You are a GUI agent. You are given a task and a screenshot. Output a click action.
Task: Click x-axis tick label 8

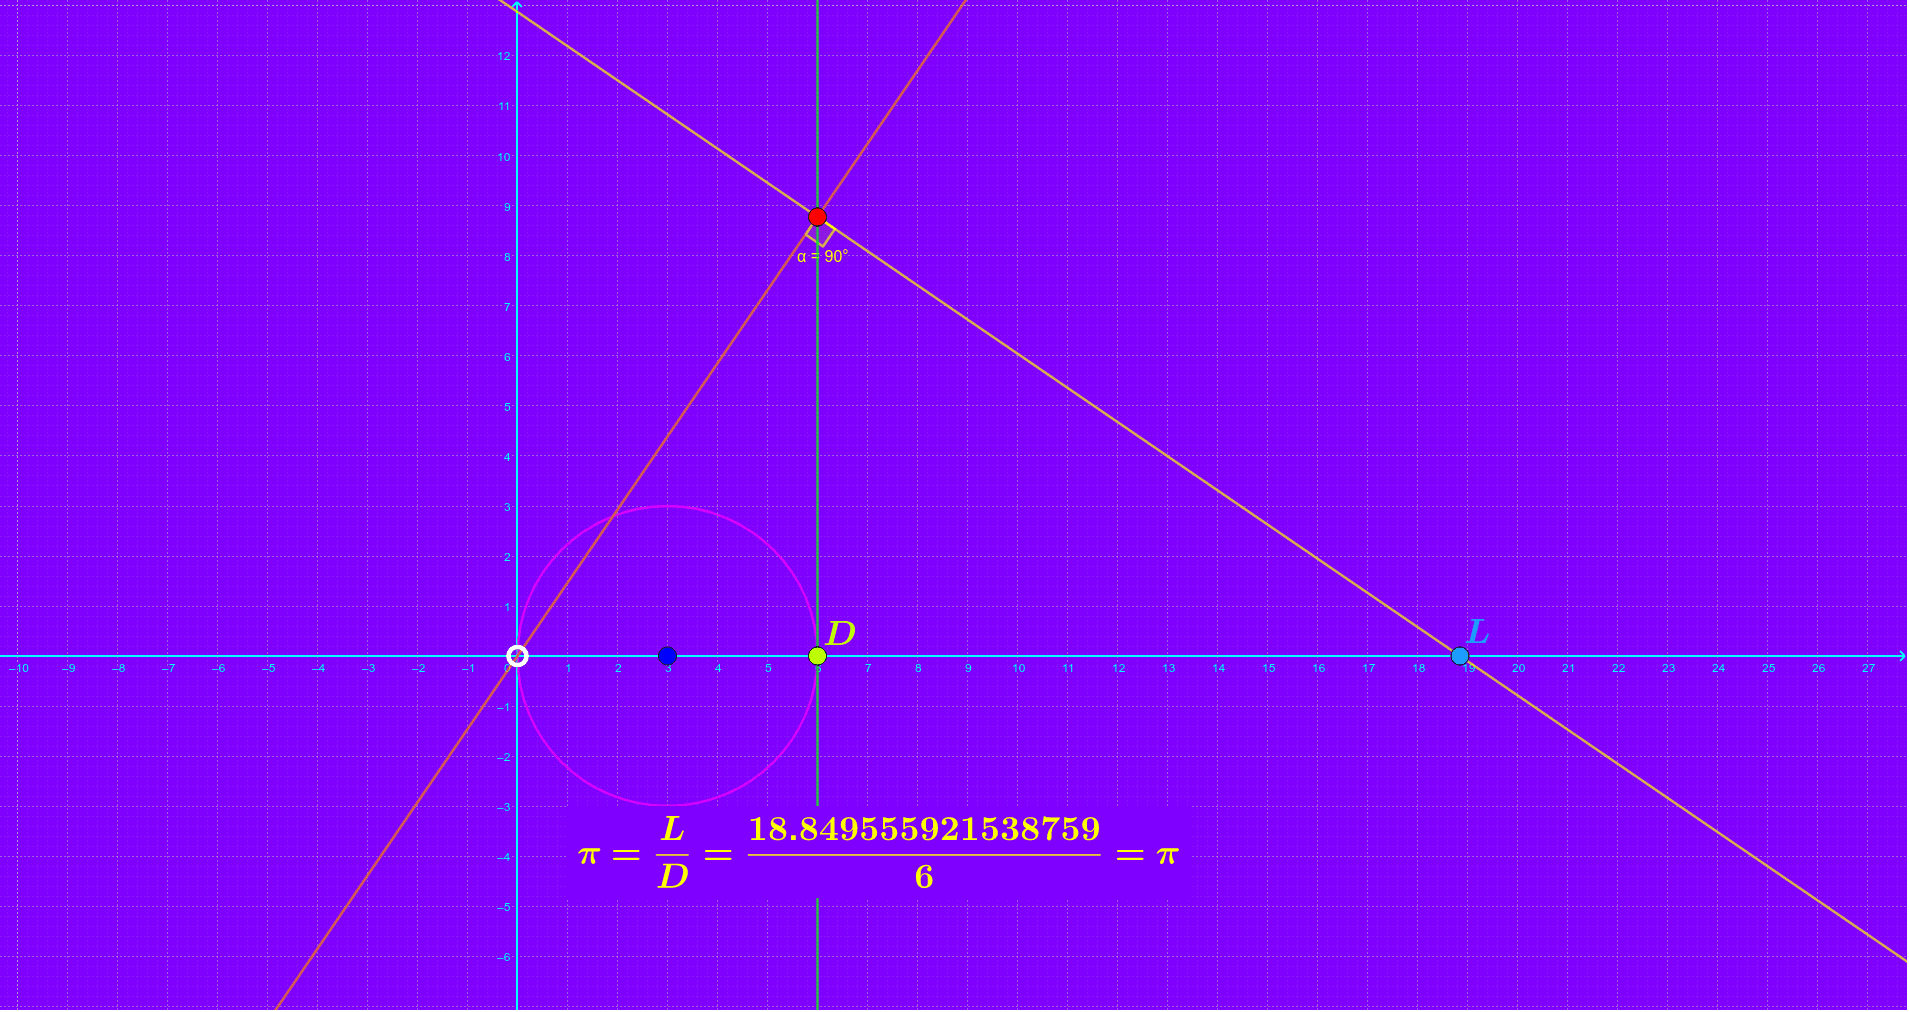click(x=918, y=668)
